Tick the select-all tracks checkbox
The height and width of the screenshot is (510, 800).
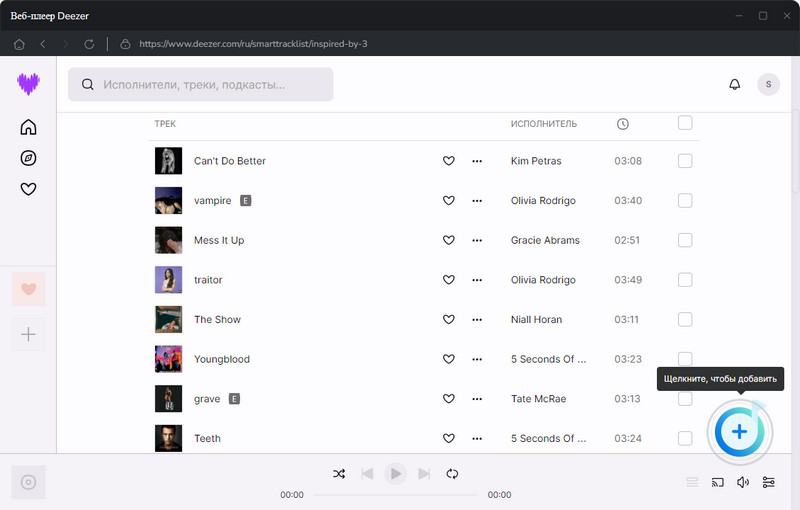click(x=685, y=123)
